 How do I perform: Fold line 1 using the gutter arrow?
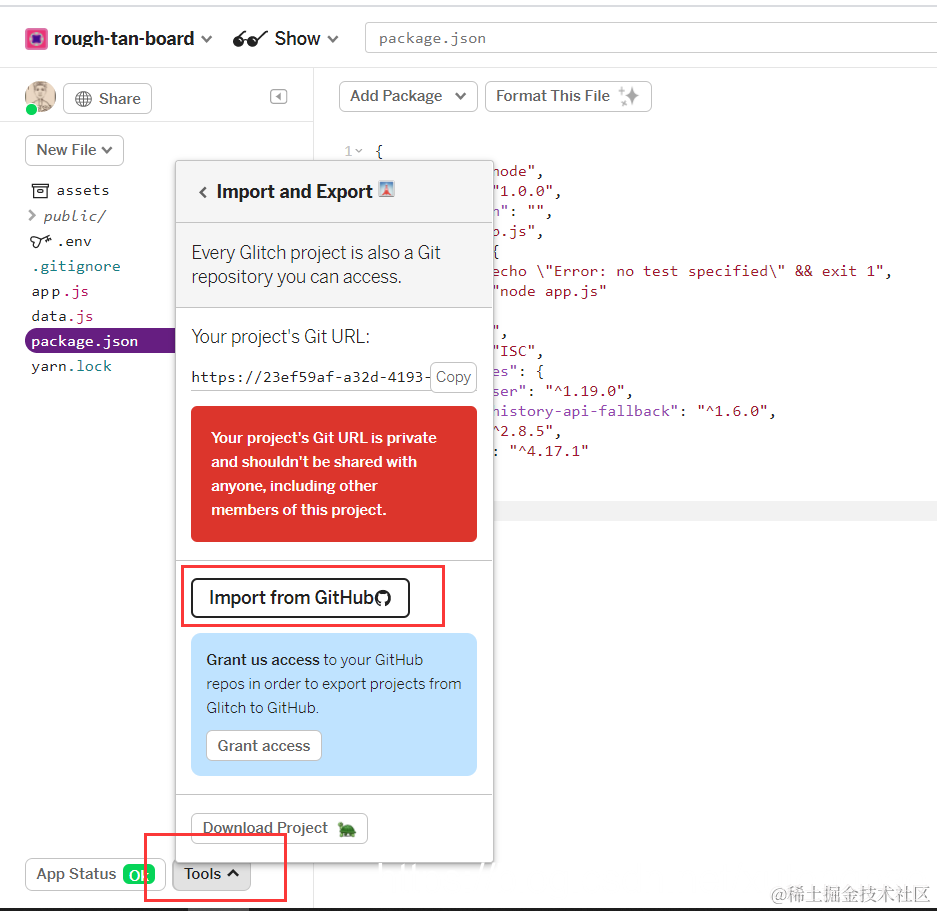[359, 151]
